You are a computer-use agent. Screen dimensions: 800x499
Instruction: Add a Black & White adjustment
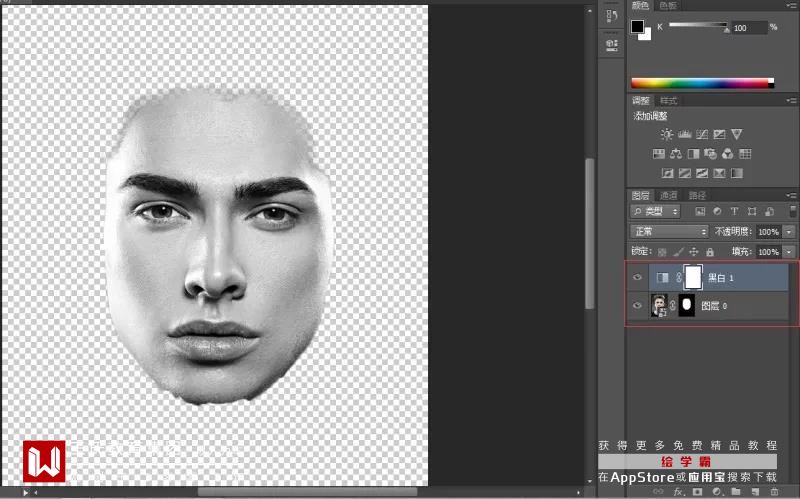click(693, 154)
